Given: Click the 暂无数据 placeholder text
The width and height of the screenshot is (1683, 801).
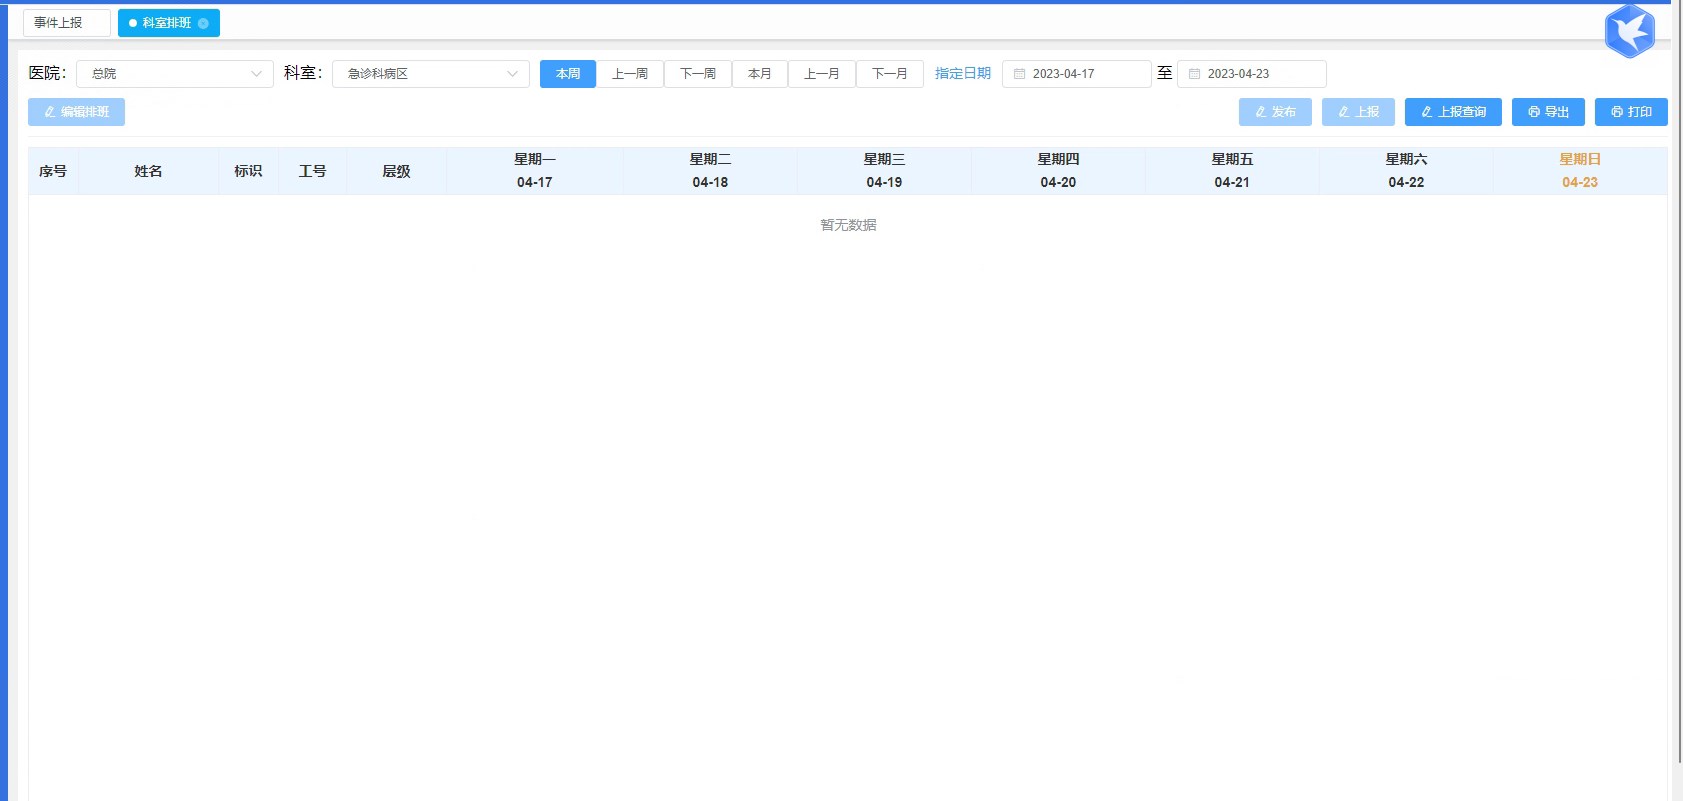Looking at the screenshot, I should 848,225.
